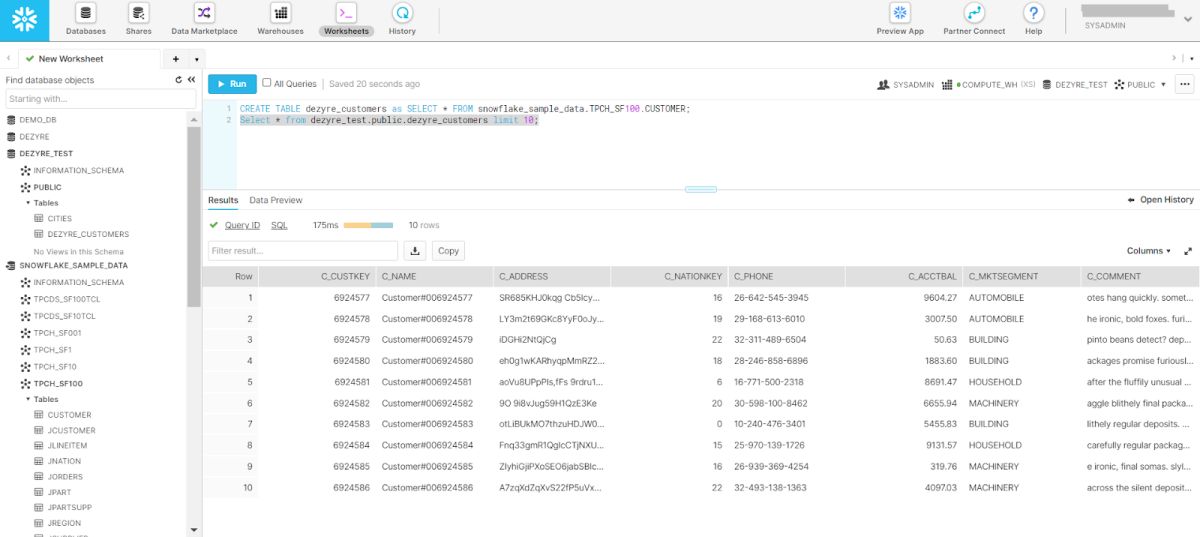The image size is (1200, 537).
Task: Click the JNATION table icon
Action: pyautogui.click(x=39, y=461)
